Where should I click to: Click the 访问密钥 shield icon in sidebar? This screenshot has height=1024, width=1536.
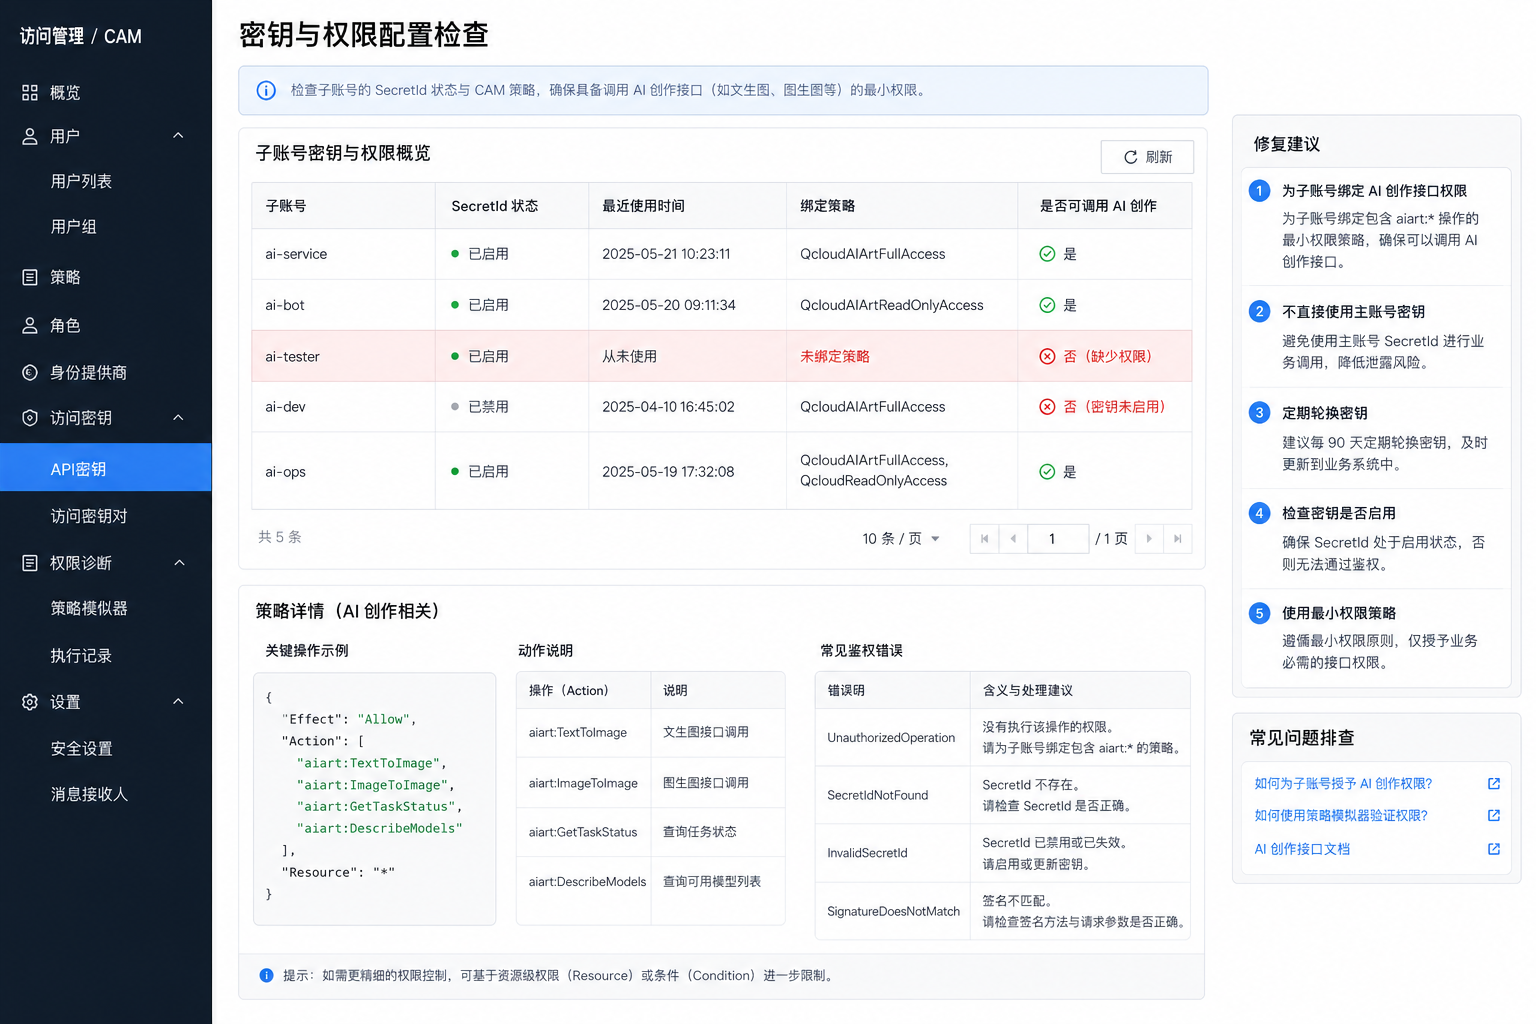30,418
